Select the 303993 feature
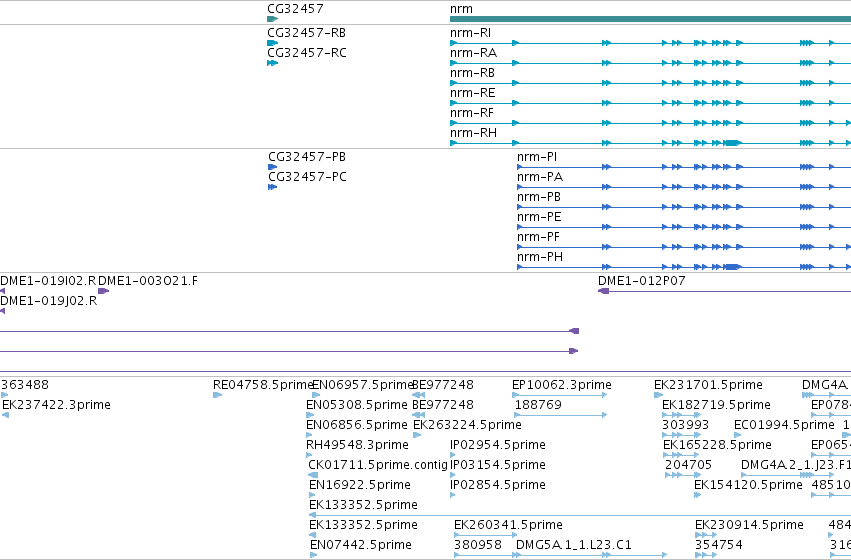851x560 pixels. 685,425
